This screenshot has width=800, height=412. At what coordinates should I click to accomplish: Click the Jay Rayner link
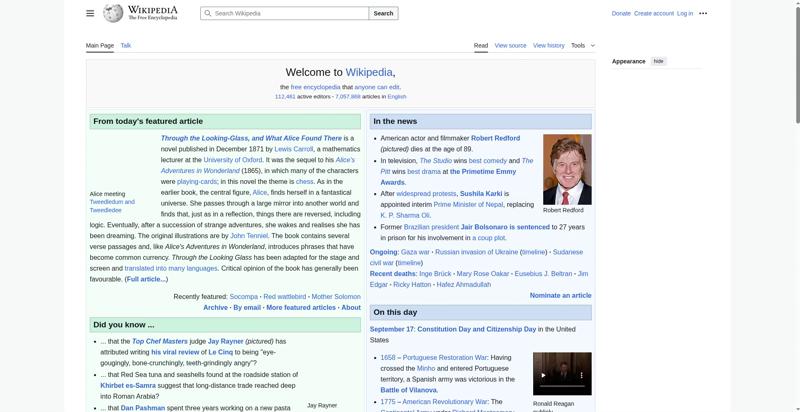point(226,341)
